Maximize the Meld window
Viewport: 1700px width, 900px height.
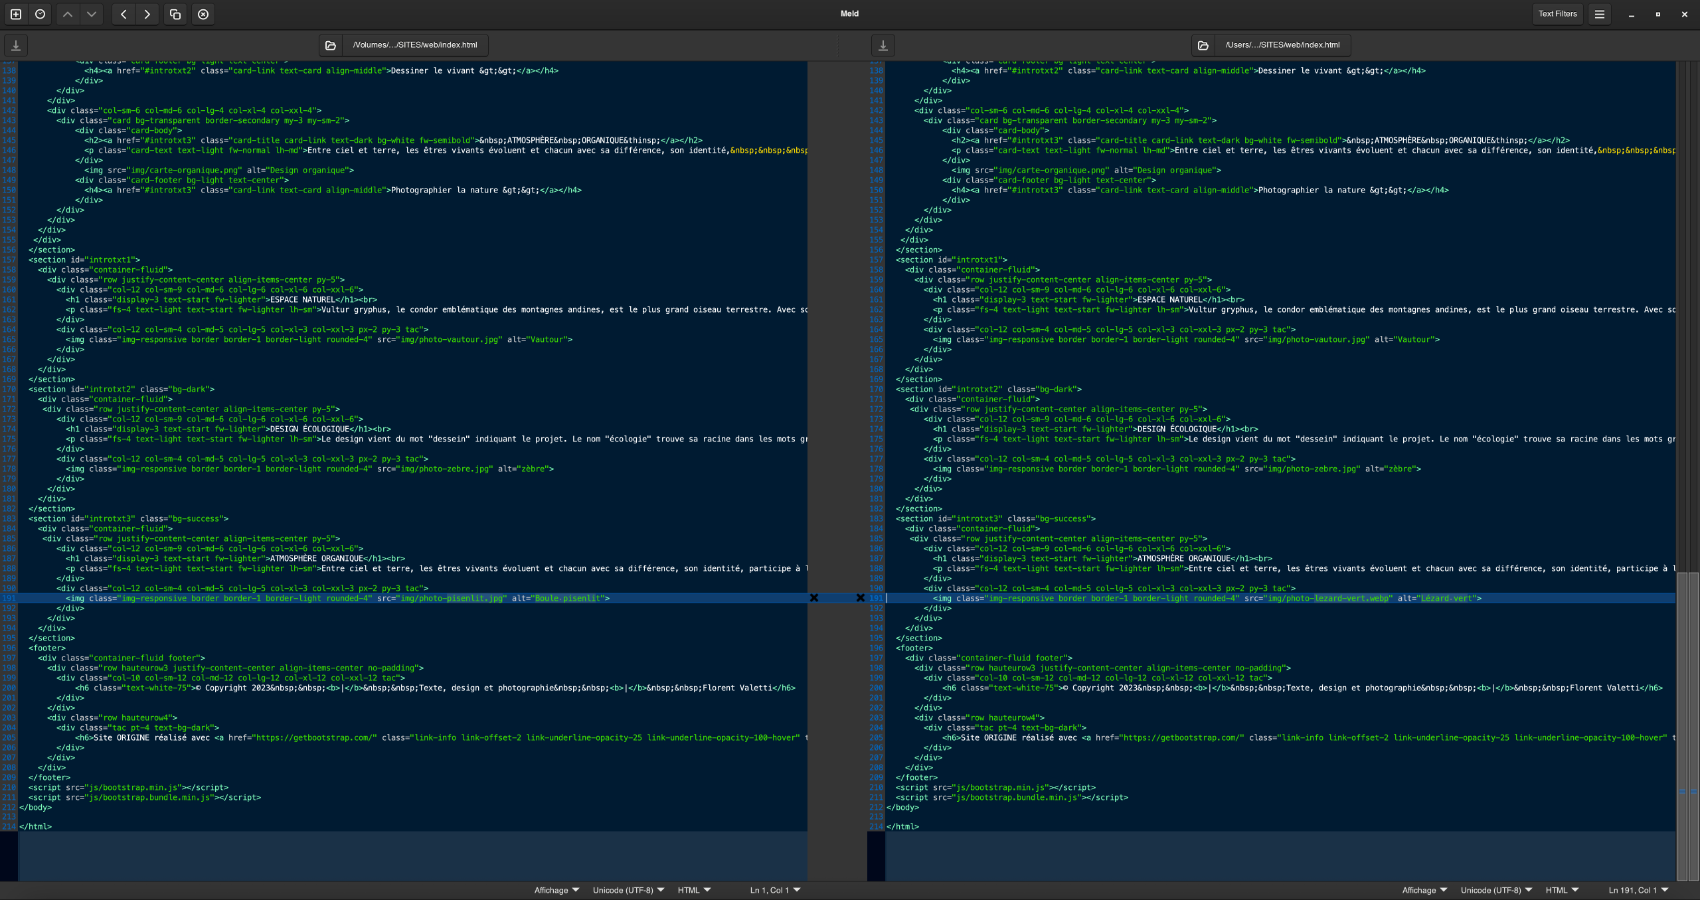[x=1658, y=14]
